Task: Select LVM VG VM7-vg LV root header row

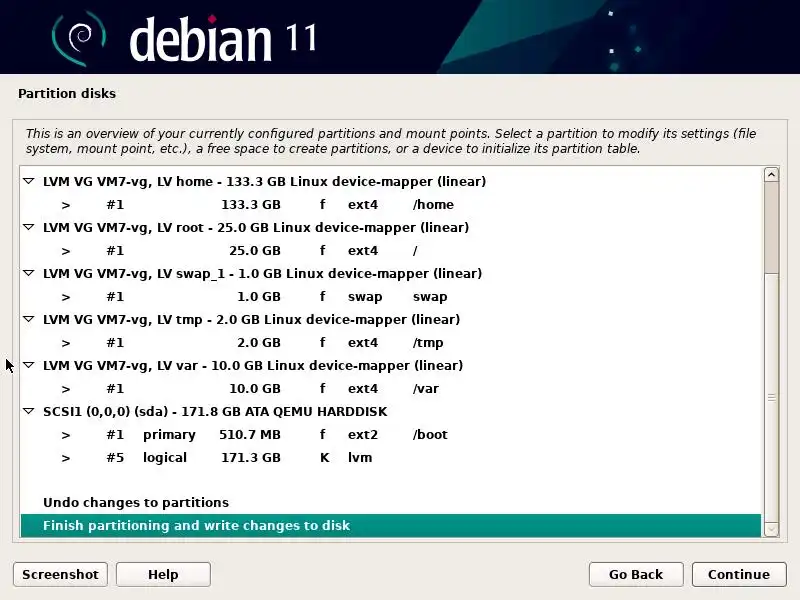Action: pos(391,228)
